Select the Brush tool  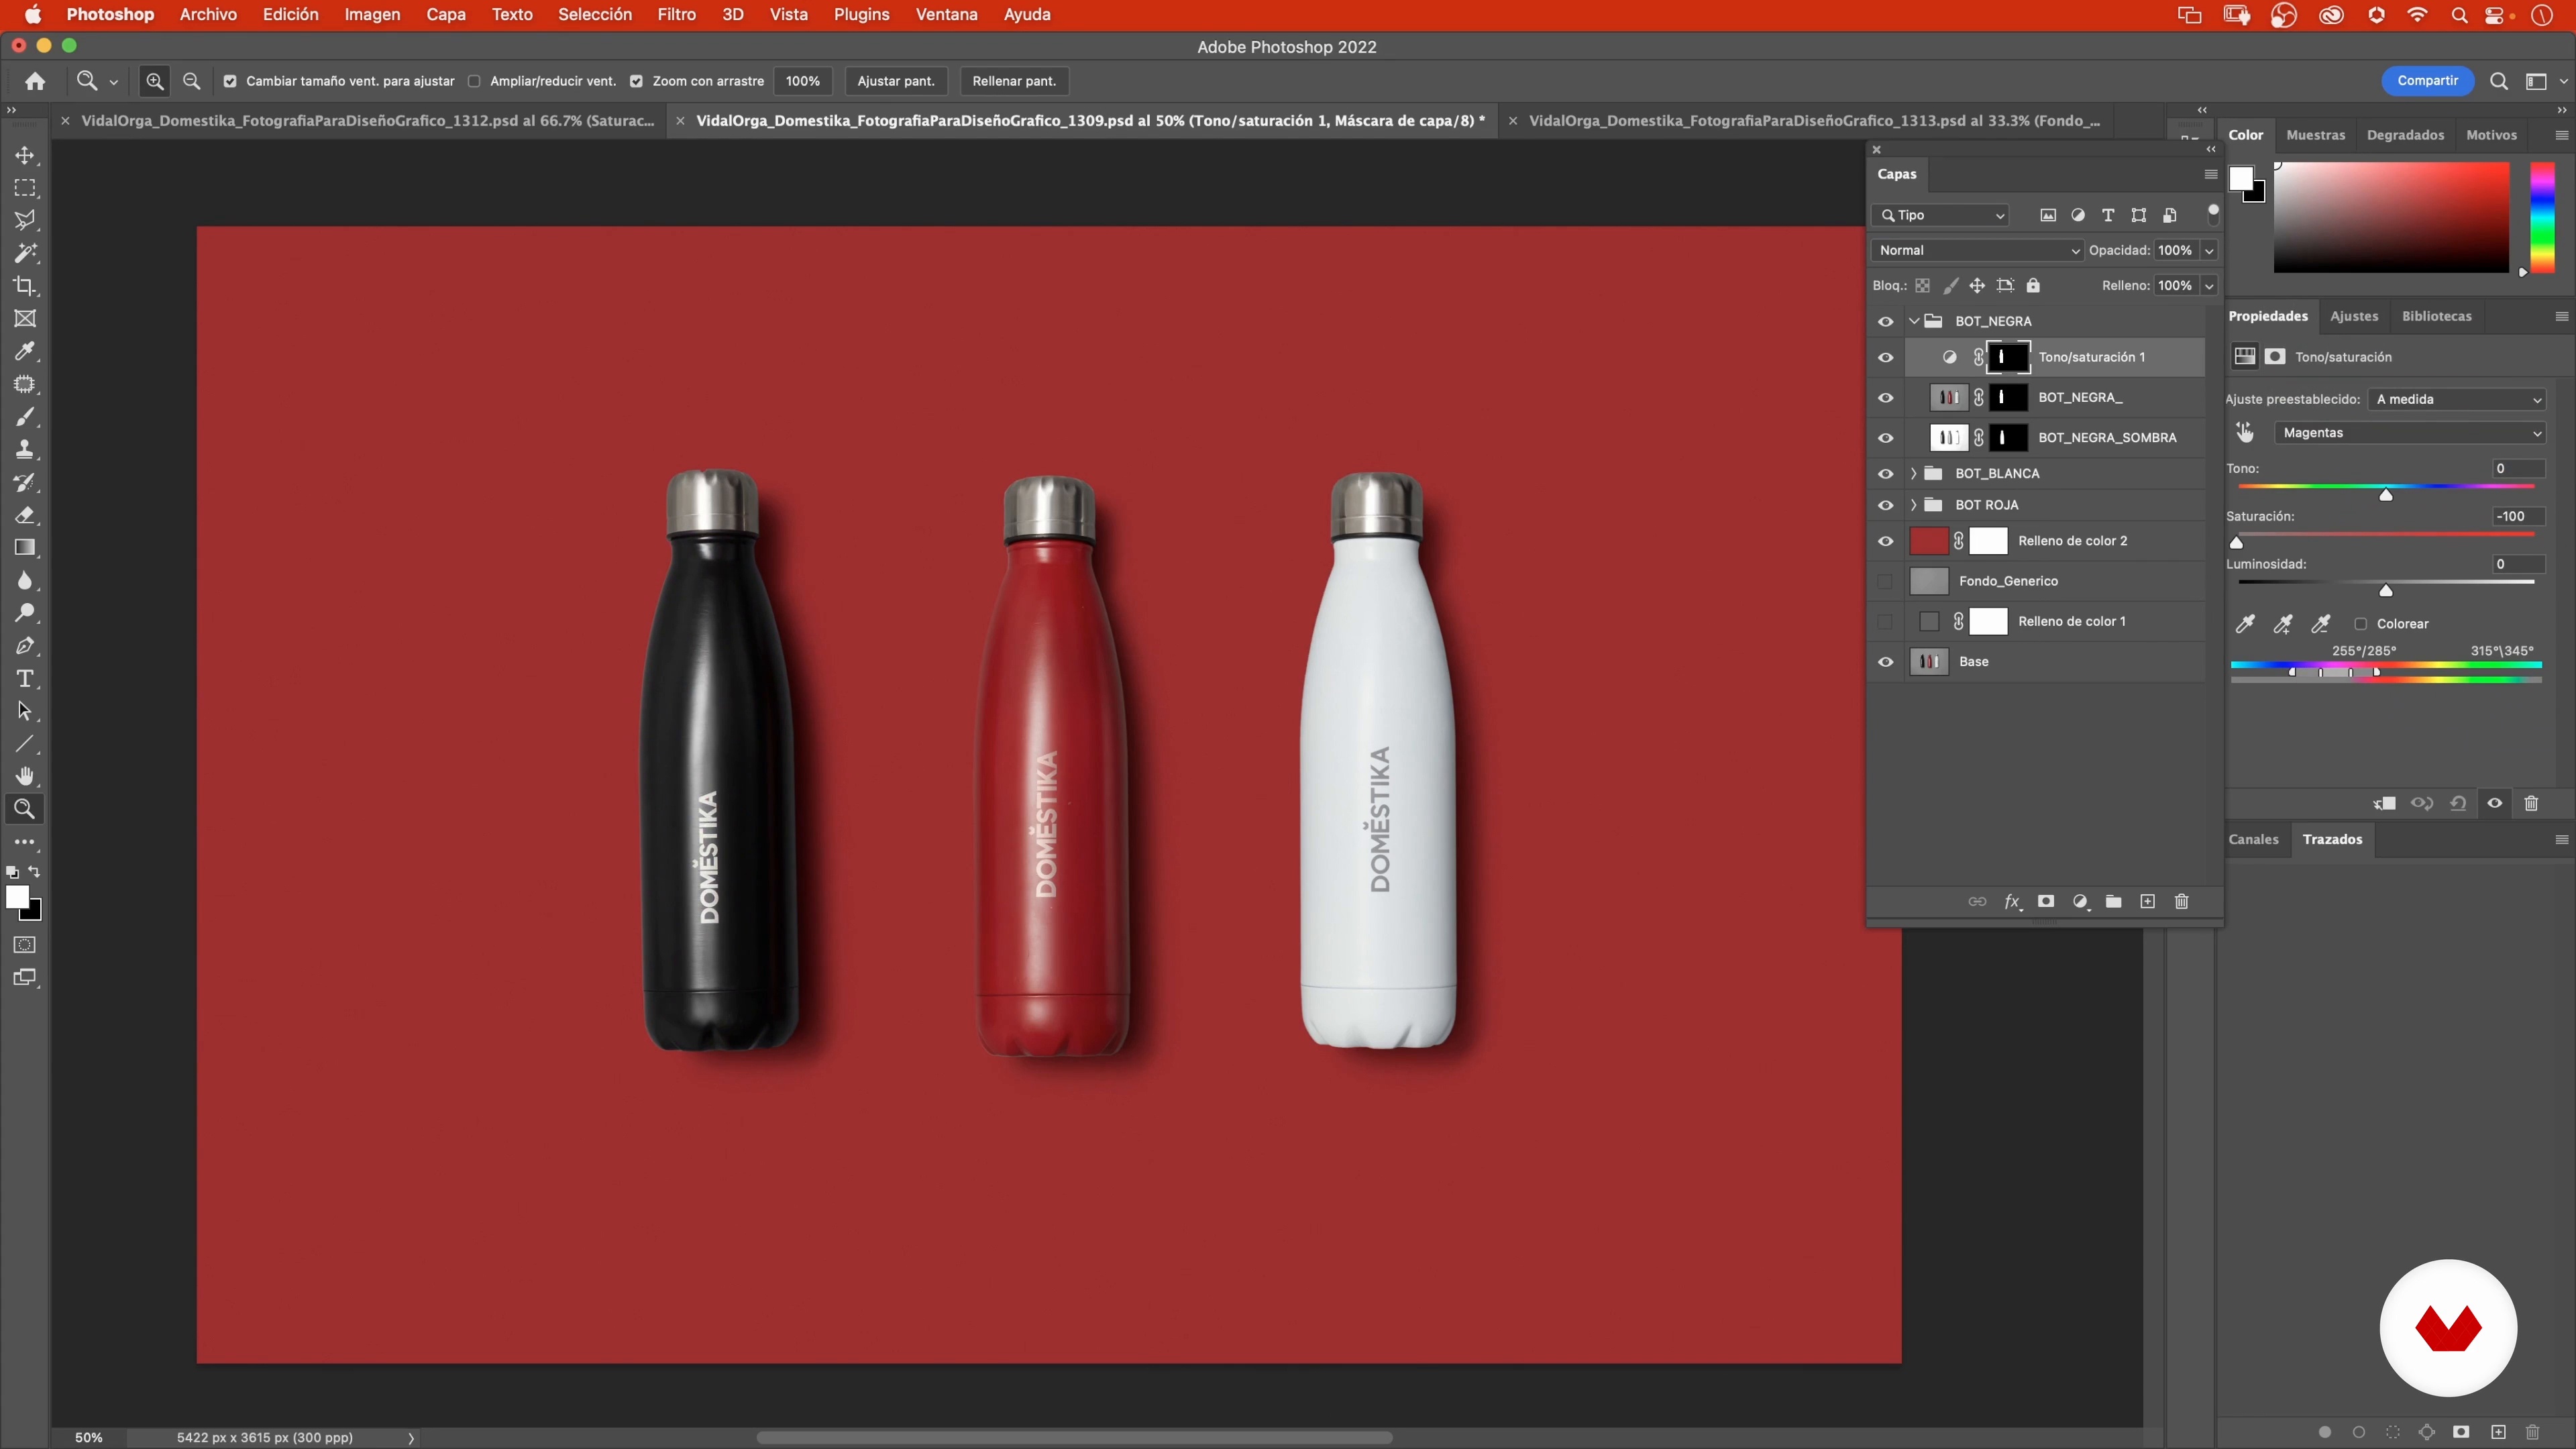pyautogui.click(x=25, y=417)
